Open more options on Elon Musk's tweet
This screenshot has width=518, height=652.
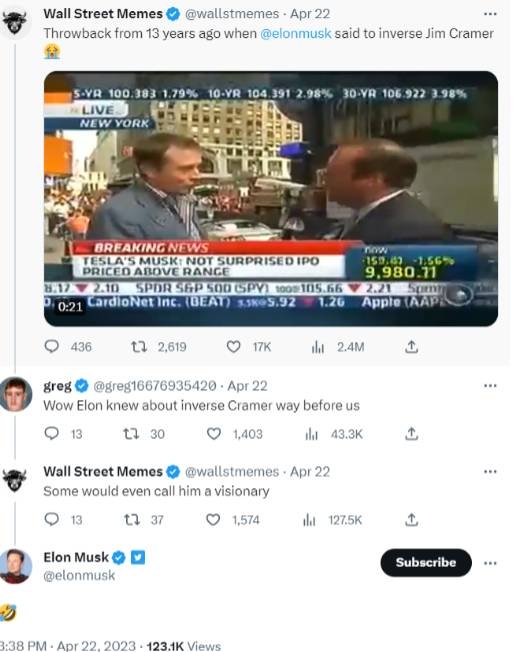490,563
